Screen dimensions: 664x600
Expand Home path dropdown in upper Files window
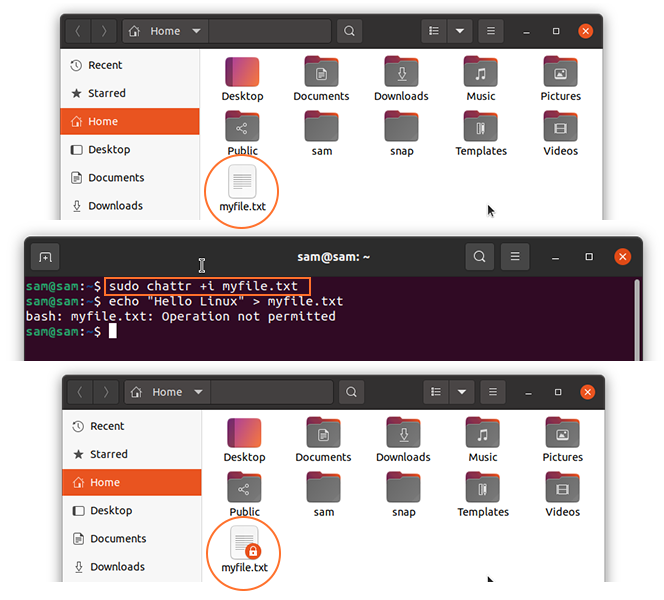196,31
